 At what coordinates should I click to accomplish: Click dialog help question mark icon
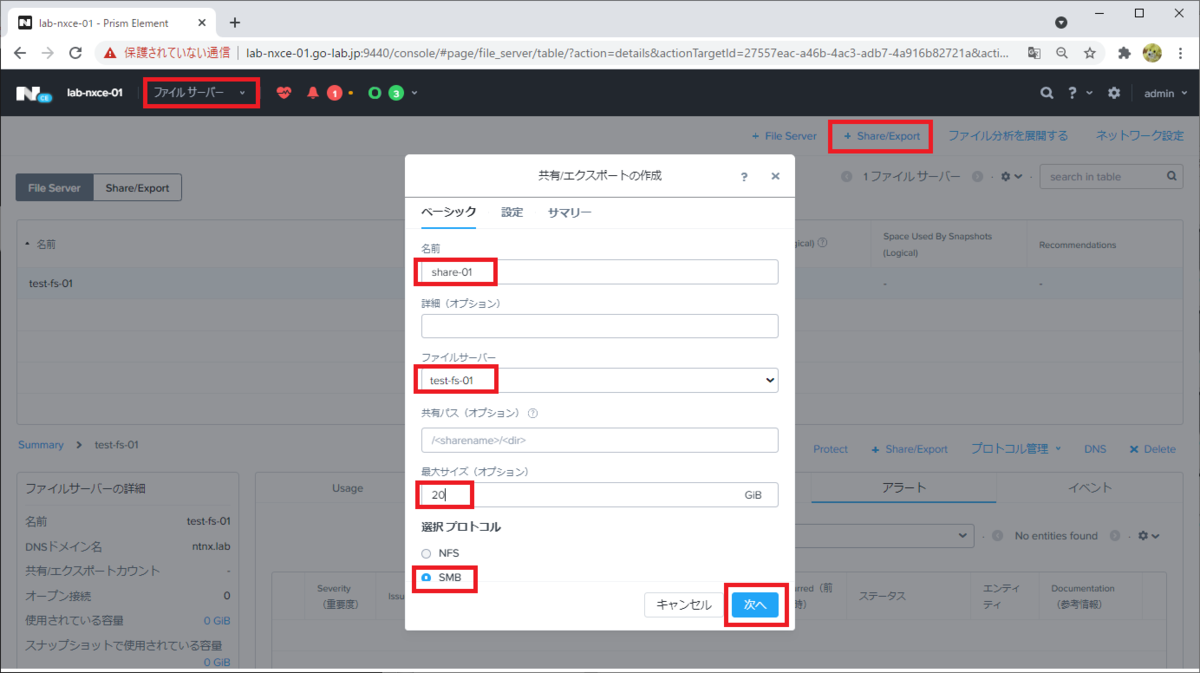(744, 176)
